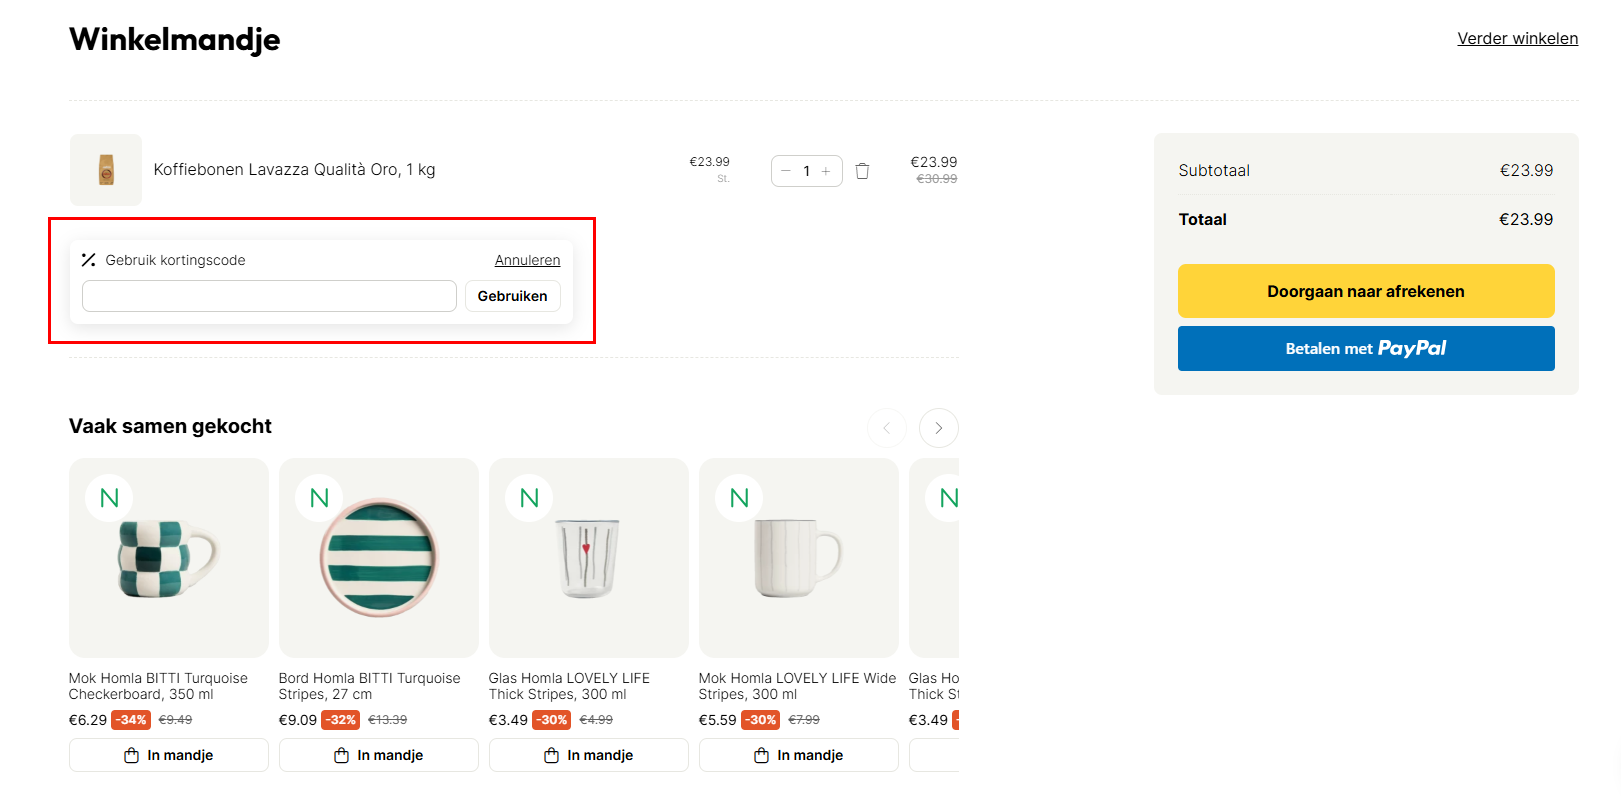This screenshot has height=796, width=1621.
Task: Add Glas LOVELY LIFE Thick Stripes to cart
Action: coord(589,755)
